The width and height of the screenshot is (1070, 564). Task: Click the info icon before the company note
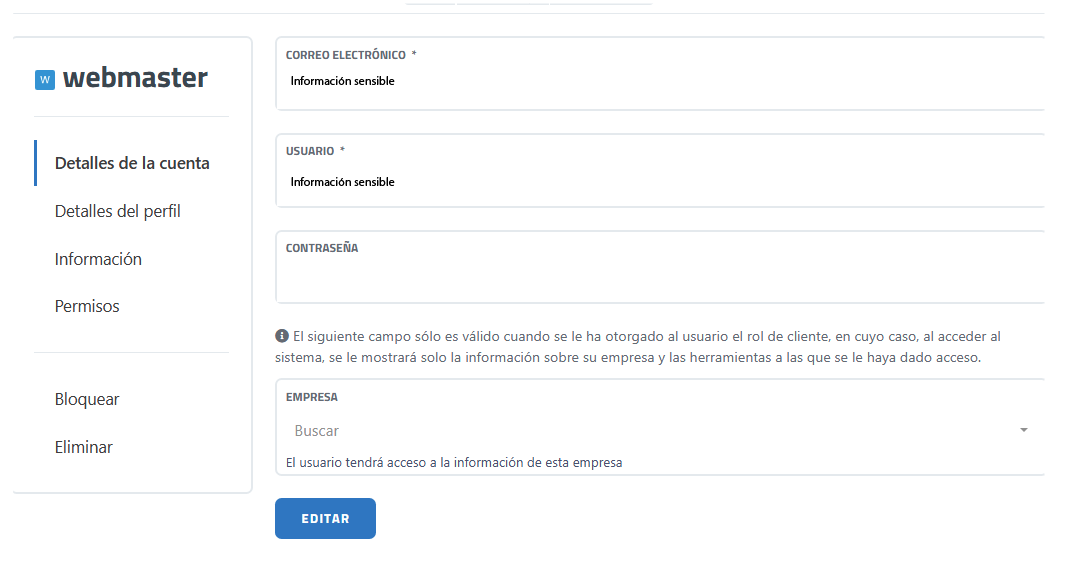pos(282,336)
